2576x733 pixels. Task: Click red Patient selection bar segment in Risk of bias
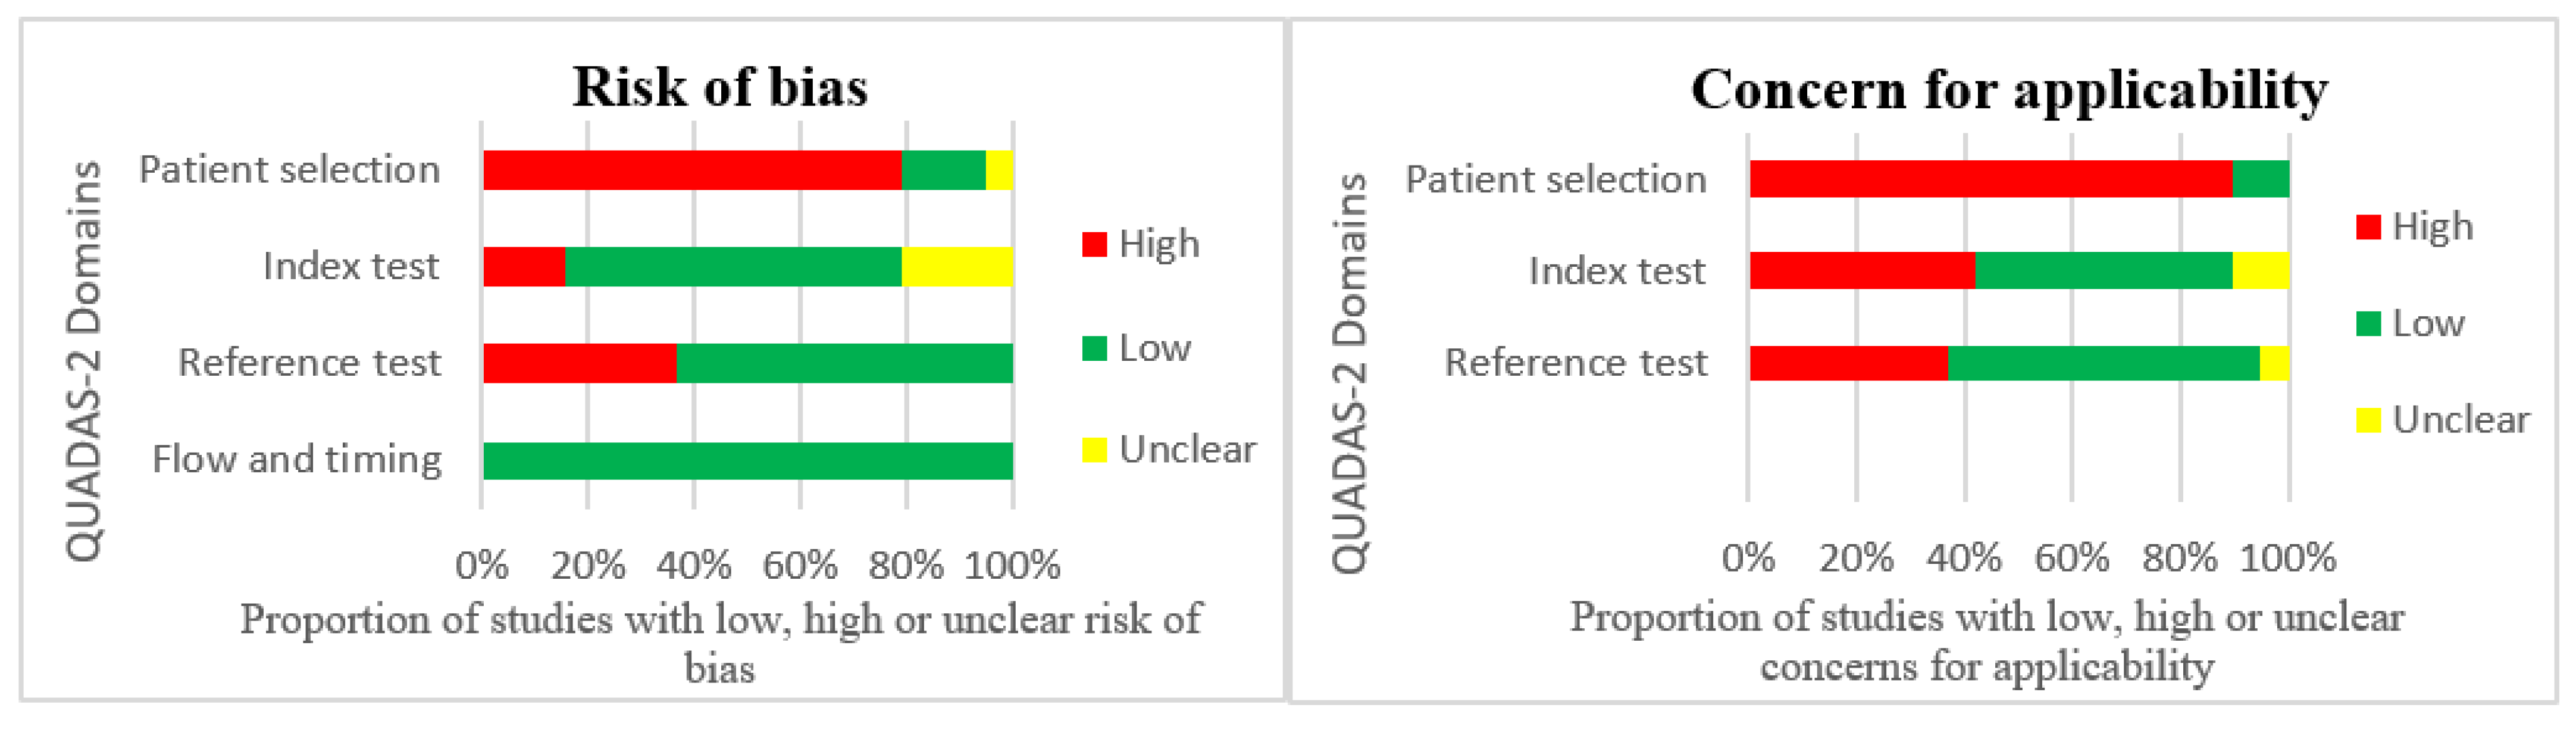[x=692, y=170]
